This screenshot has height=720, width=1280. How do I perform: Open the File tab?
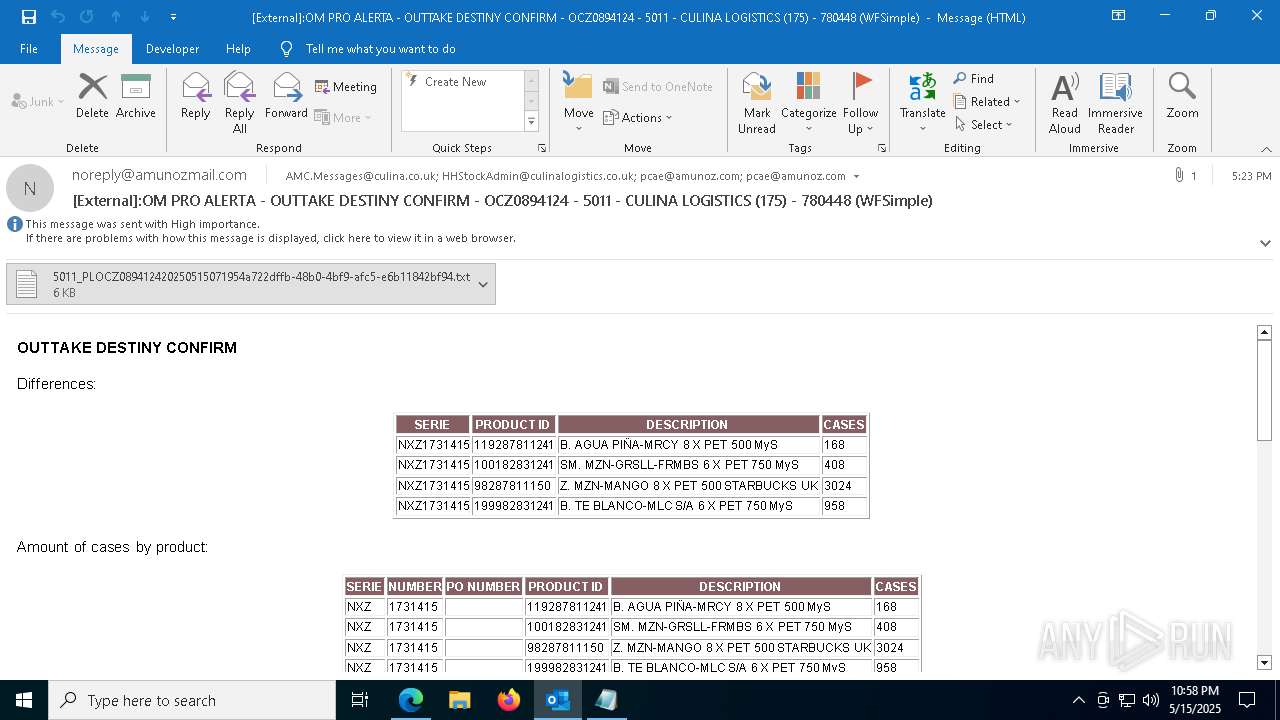(x=29, y=48)
